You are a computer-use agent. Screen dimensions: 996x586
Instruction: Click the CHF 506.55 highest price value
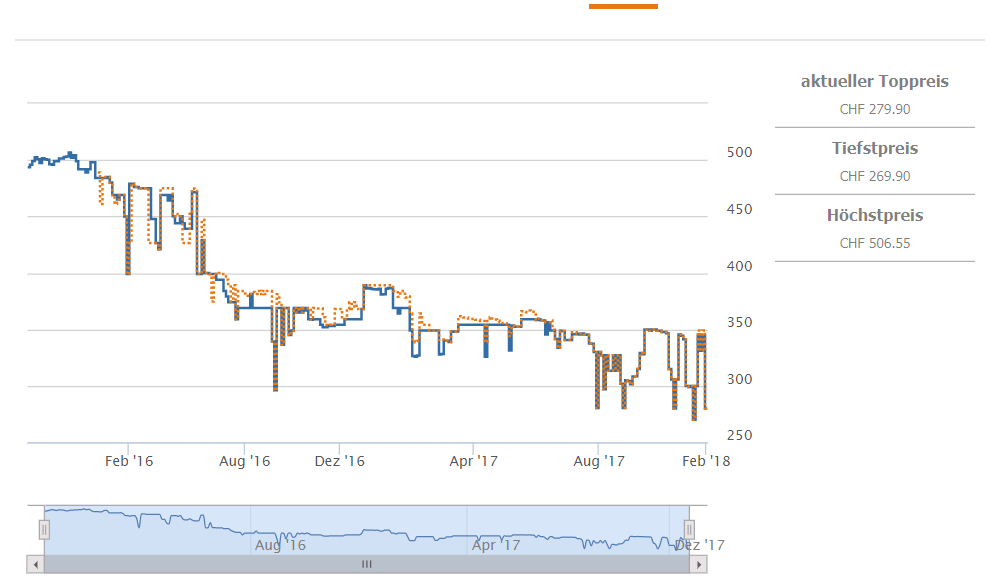874,244
